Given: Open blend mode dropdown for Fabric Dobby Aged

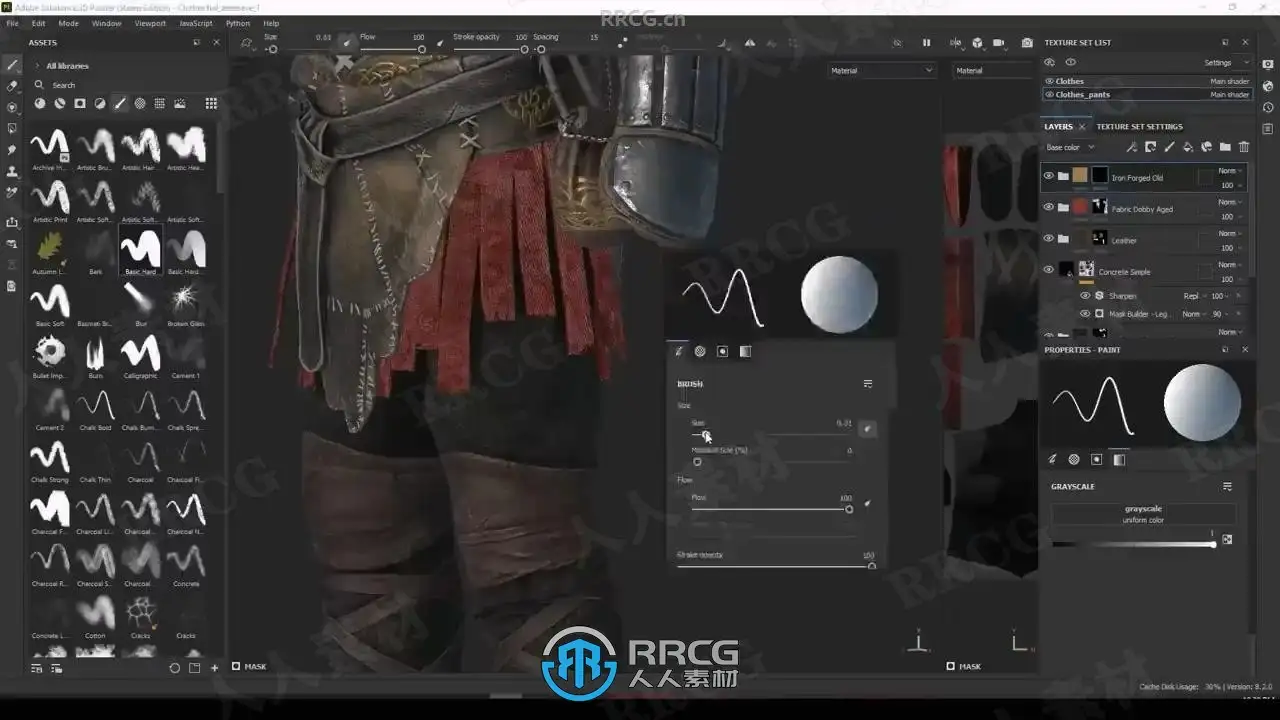Looking at the screenshot, I should (x=1230, y=202).
